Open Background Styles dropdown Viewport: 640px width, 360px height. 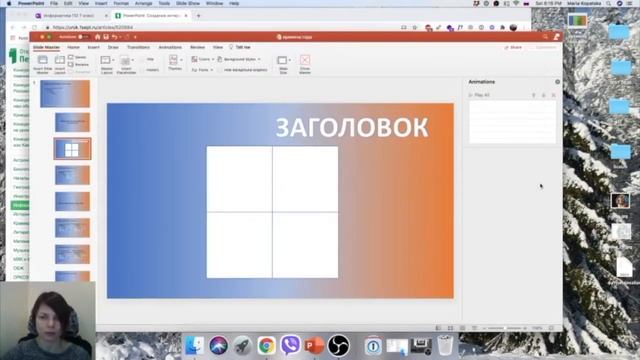pyautogui.click(x=239, y=59)
